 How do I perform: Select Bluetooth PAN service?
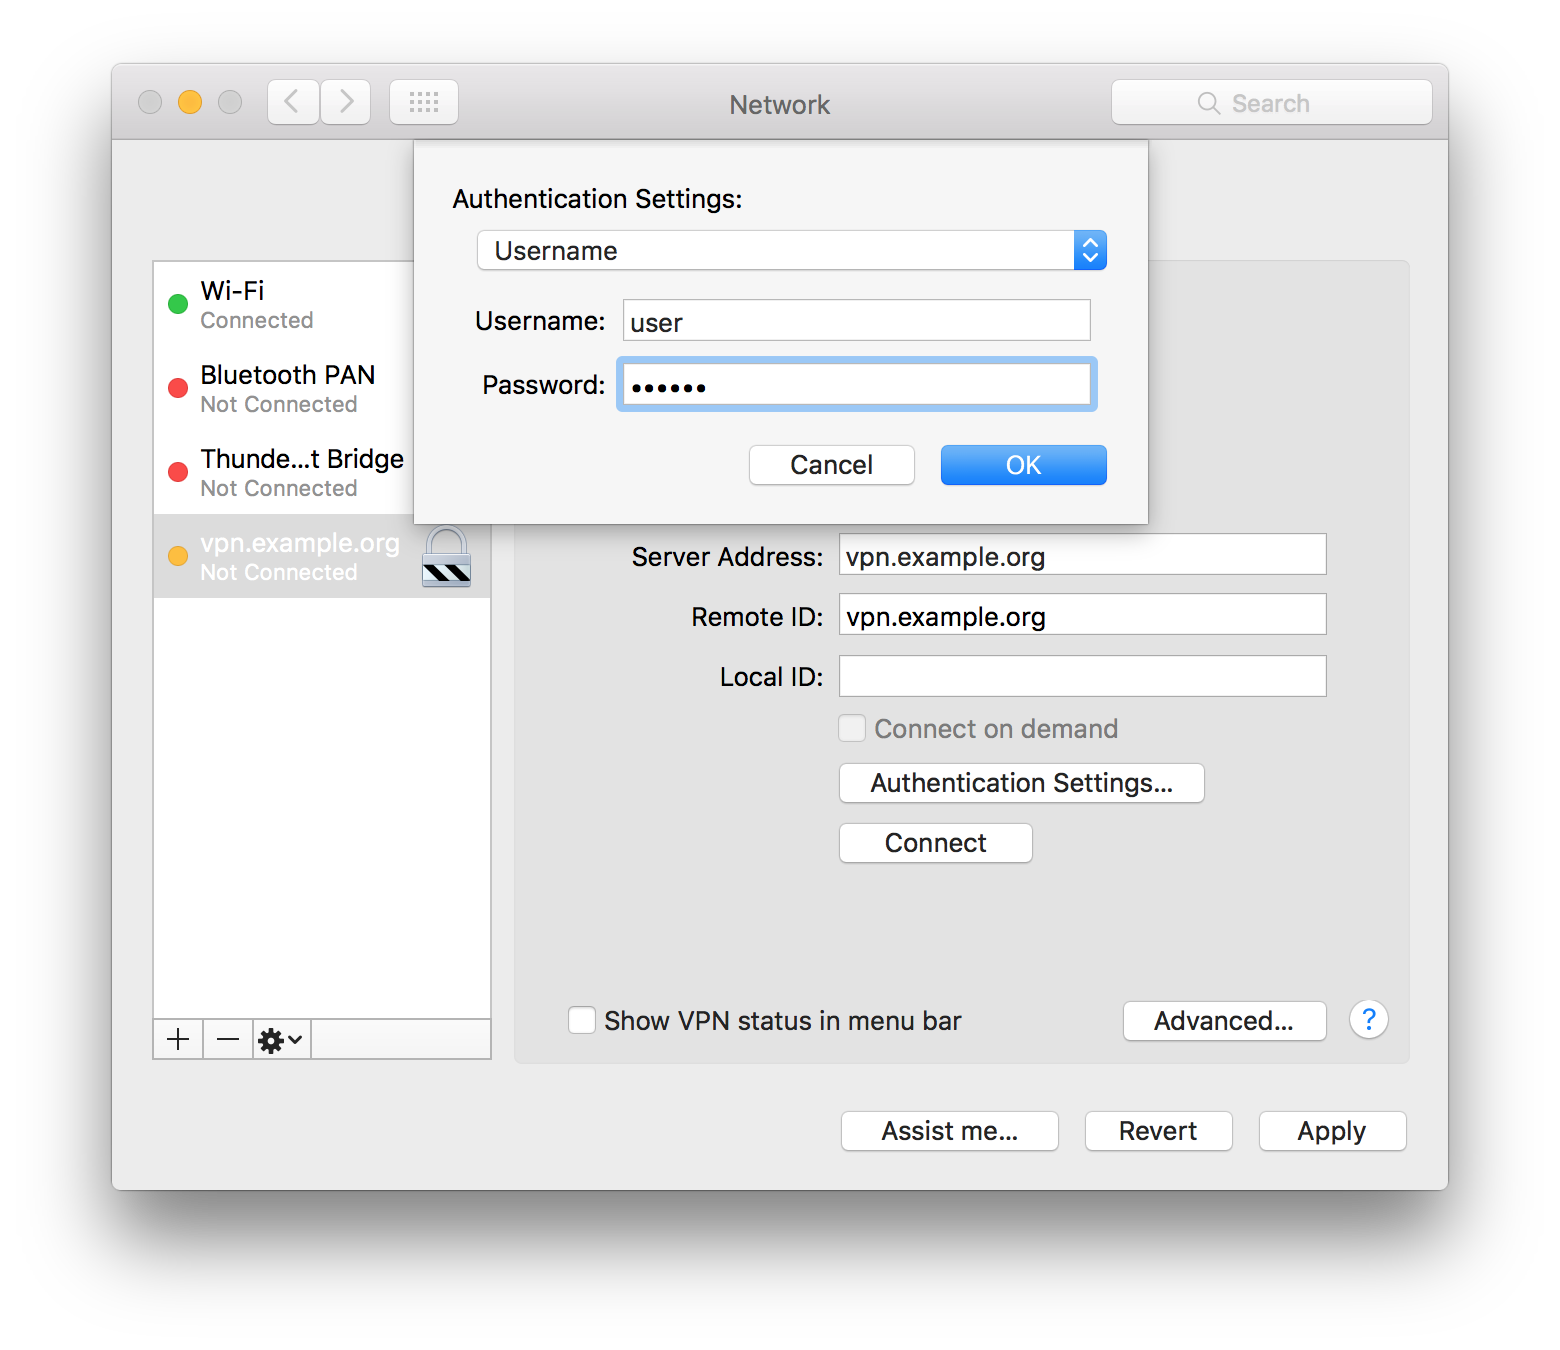click(284, 388)
